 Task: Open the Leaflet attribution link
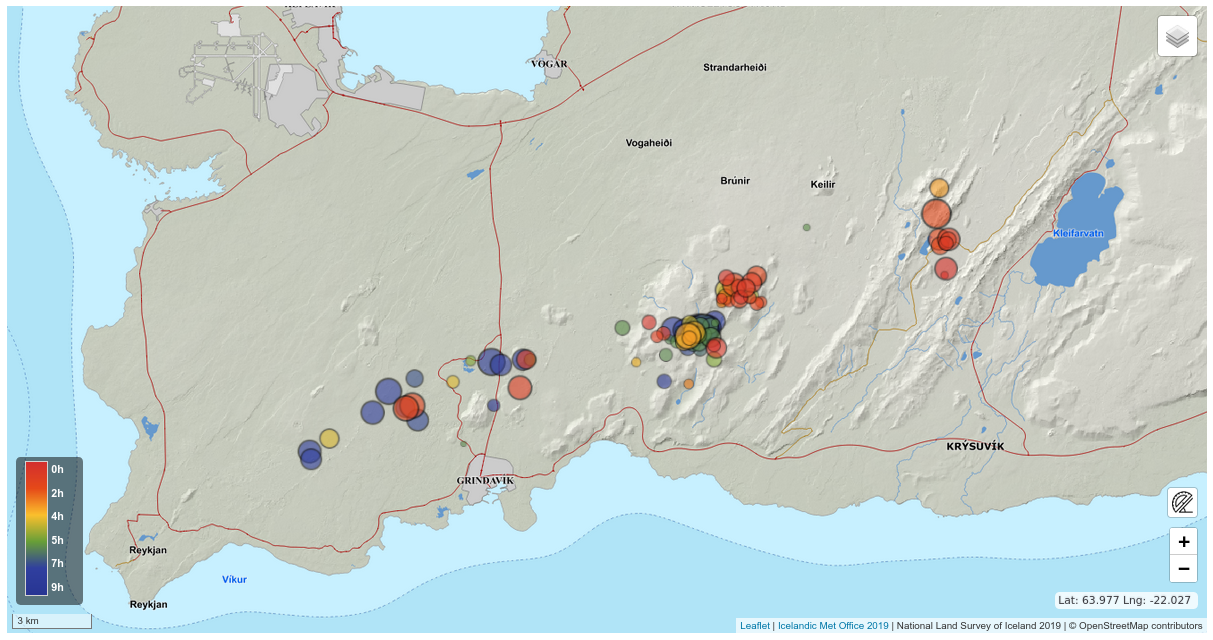pyautogui.click(x=755, y=626)
